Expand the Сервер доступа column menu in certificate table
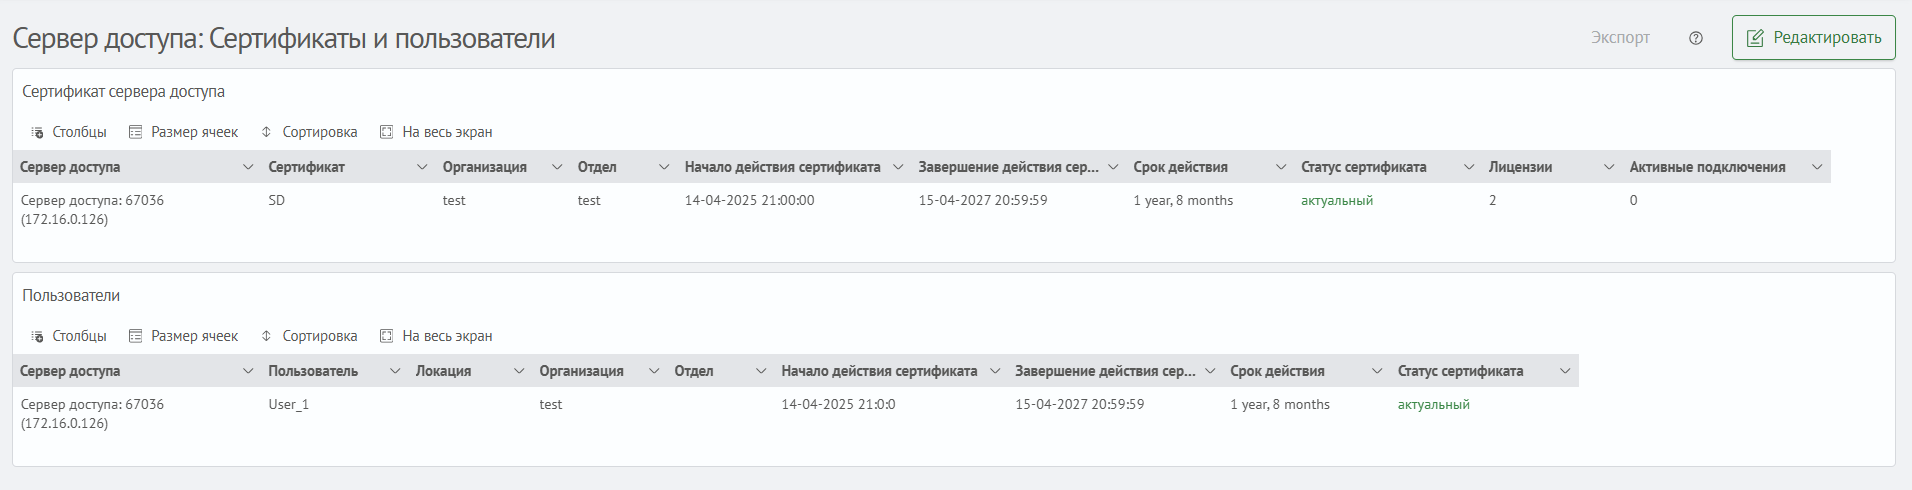Screen dimensions: 1912x490 click(248, 167)
